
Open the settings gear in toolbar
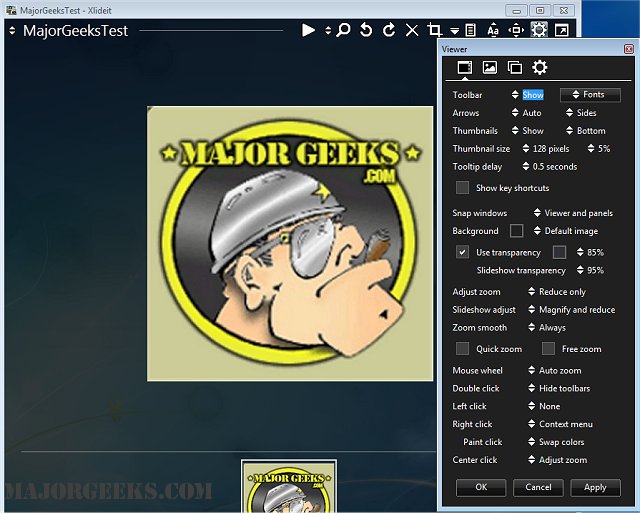tap(539, 30)
